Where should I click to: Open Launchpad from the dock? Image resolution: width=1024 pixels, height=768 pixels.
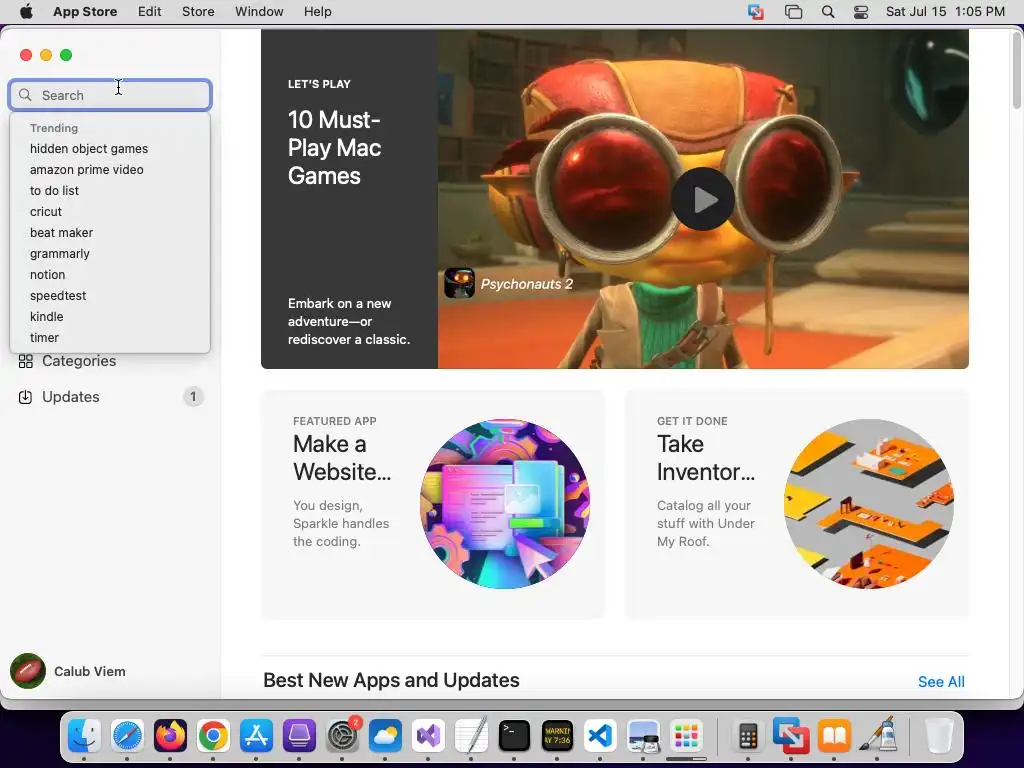(686, 737)
